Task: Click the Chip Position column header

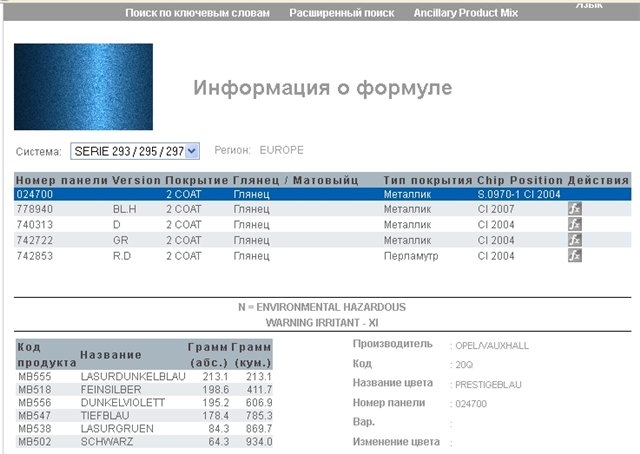Action: (x=520, y=180)
